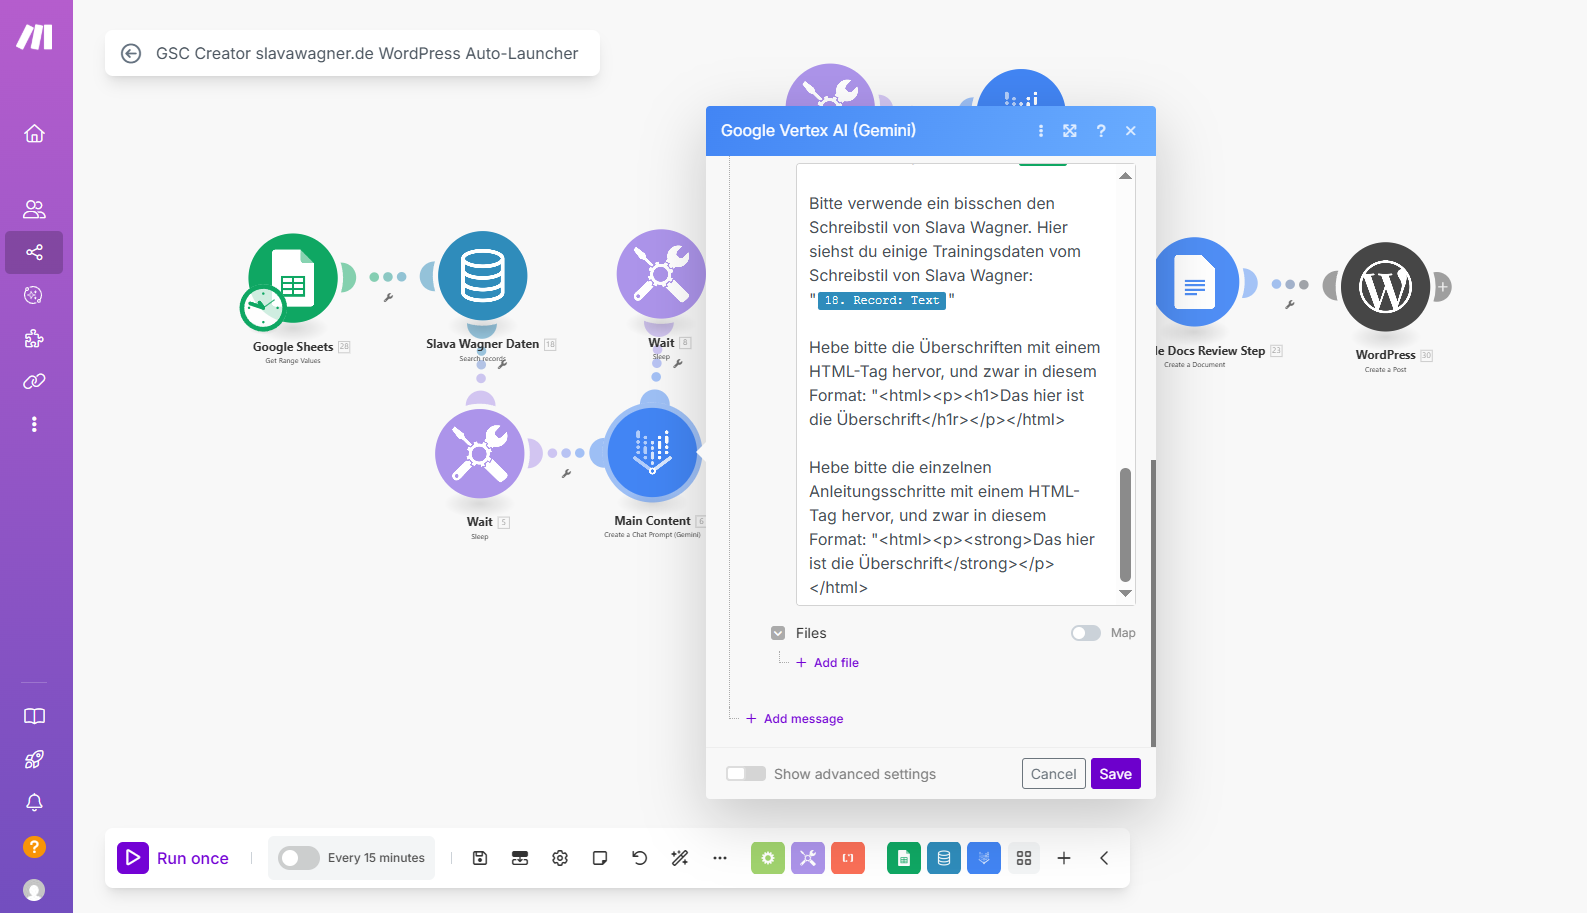1587x913 pixels.
Task: Click the blue Gemini favorite icon
Action: click(984, 858)
